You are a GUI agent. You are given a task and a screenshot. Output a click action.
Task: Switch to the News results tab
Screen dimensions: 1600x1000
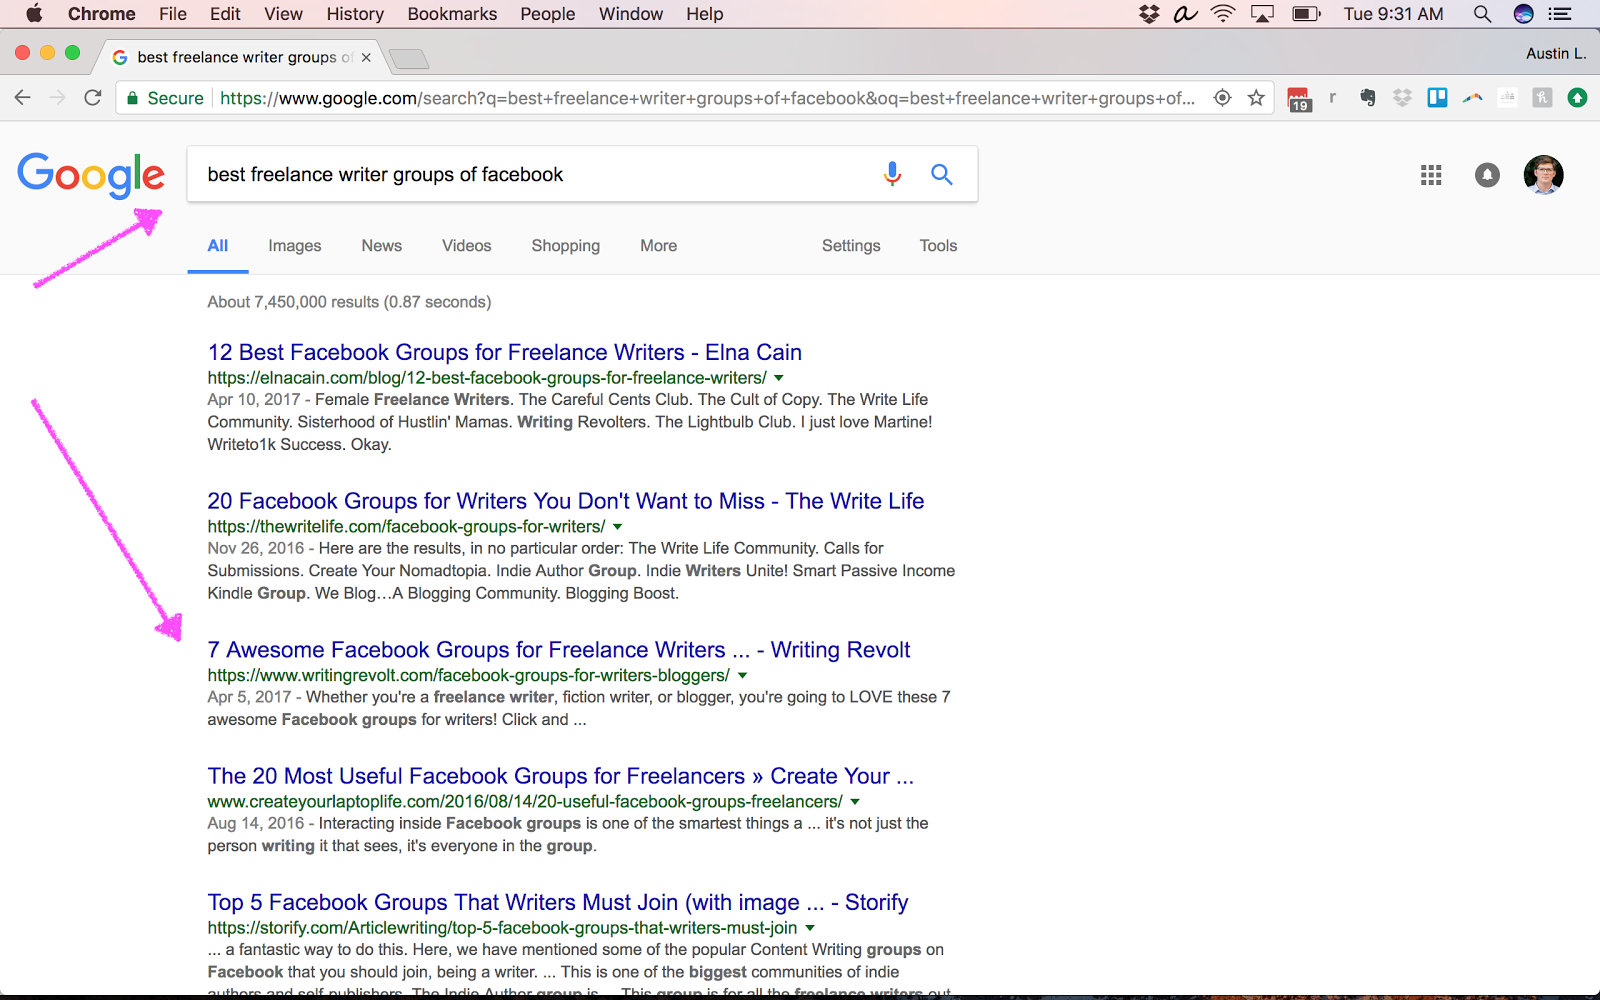point(382,246)
